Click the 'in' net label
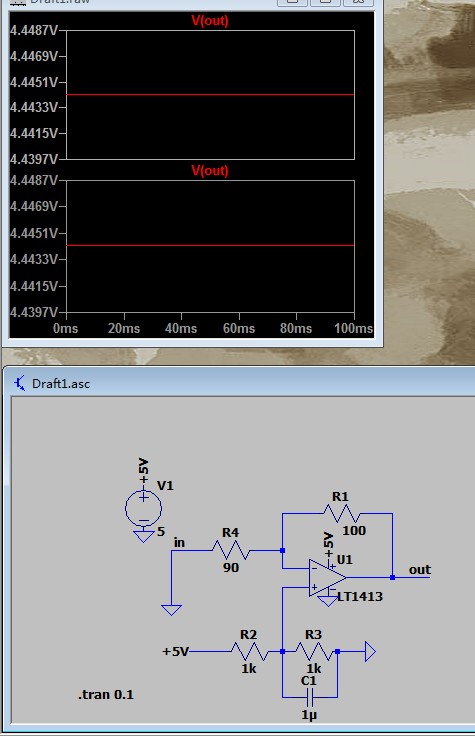This screenshot has width=475, height=736. pyautogui.click(x=179, y=543)
